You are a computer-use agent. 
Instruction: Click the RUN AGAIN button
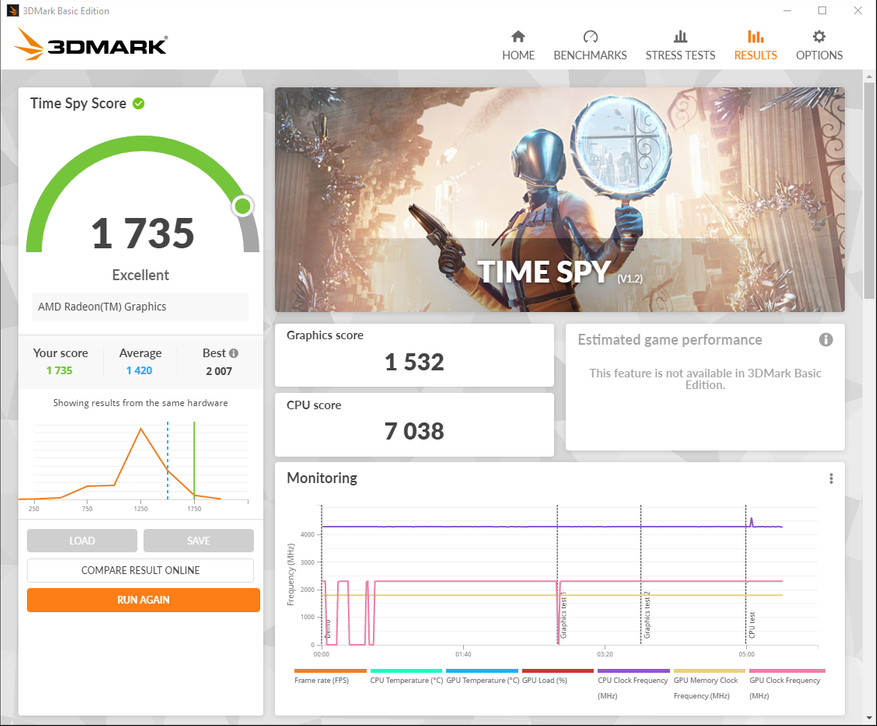(143, 600)
